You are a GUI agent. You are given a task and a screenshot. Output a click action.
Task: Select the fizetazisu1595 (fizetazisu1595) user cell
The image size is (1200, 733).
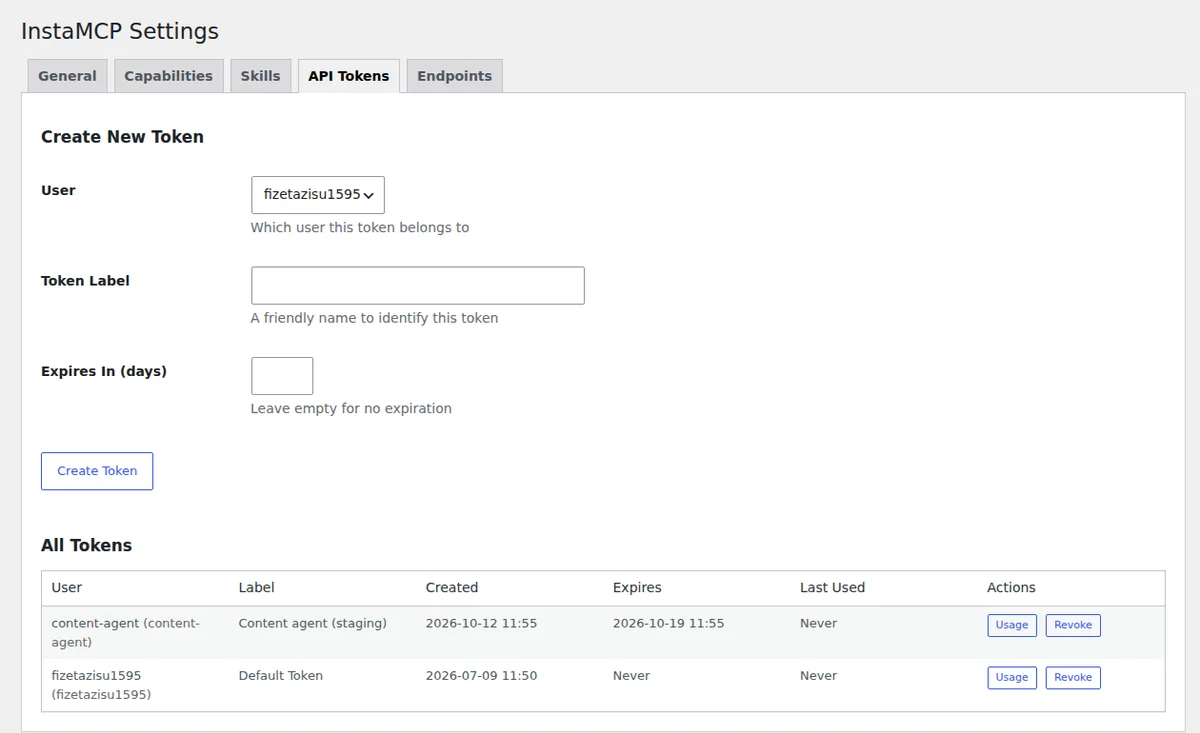(101, 685)
